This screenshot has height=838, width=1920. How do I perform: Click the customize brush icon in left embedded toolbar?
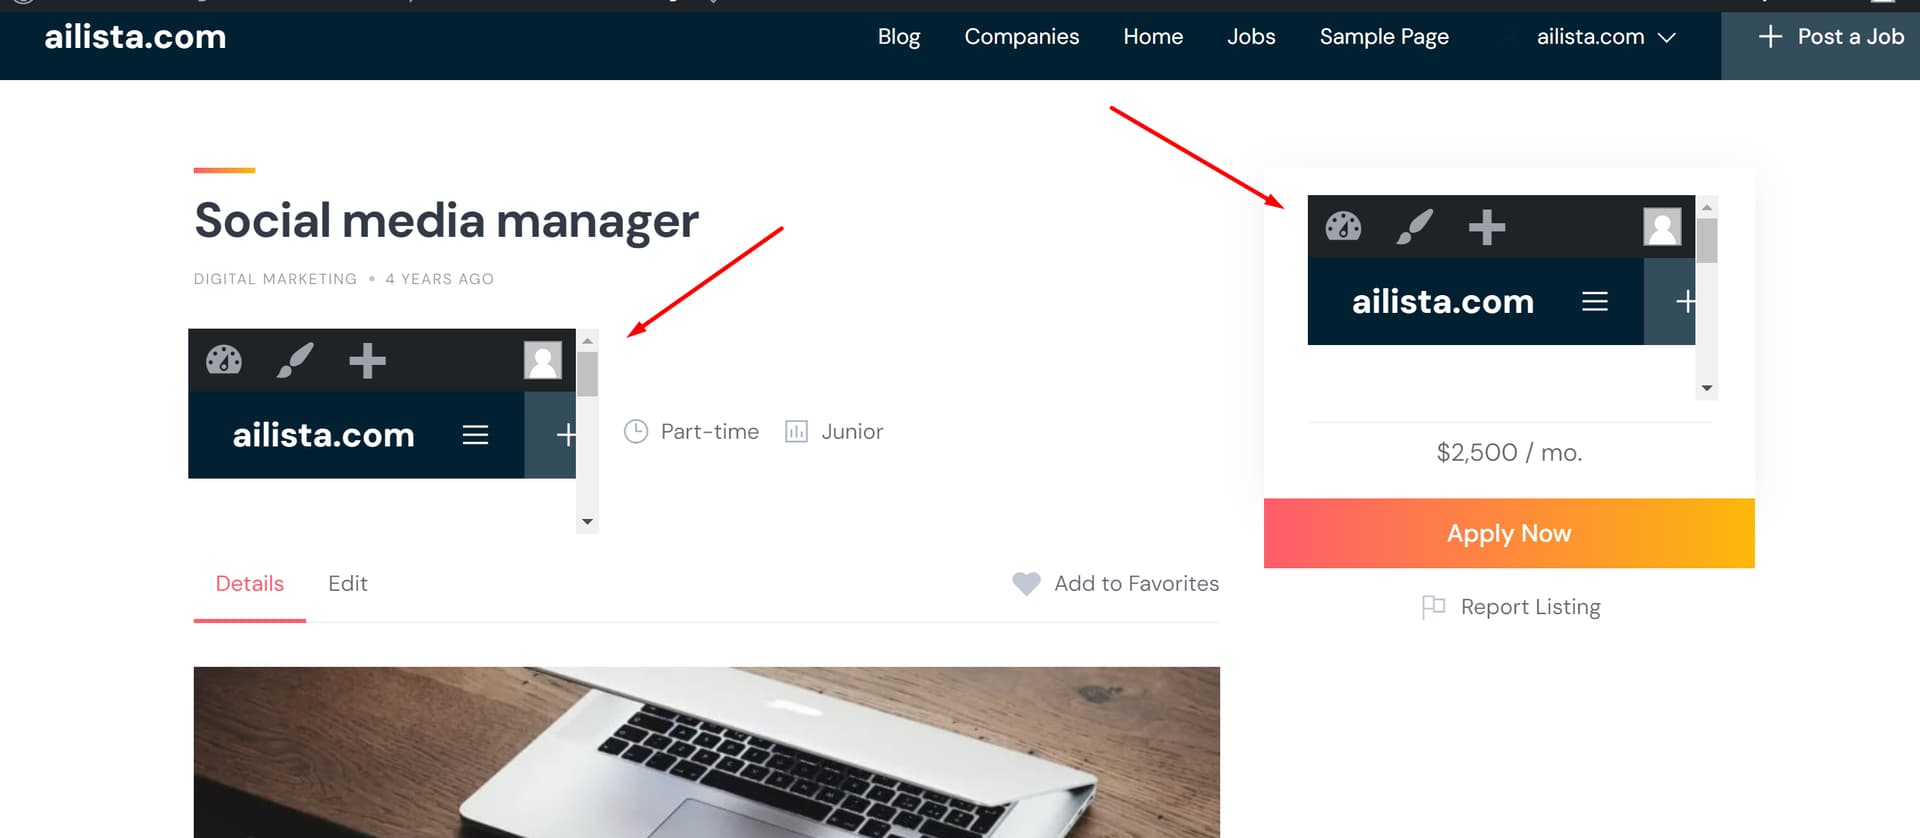pyautogui.click(x=295, y=360)
